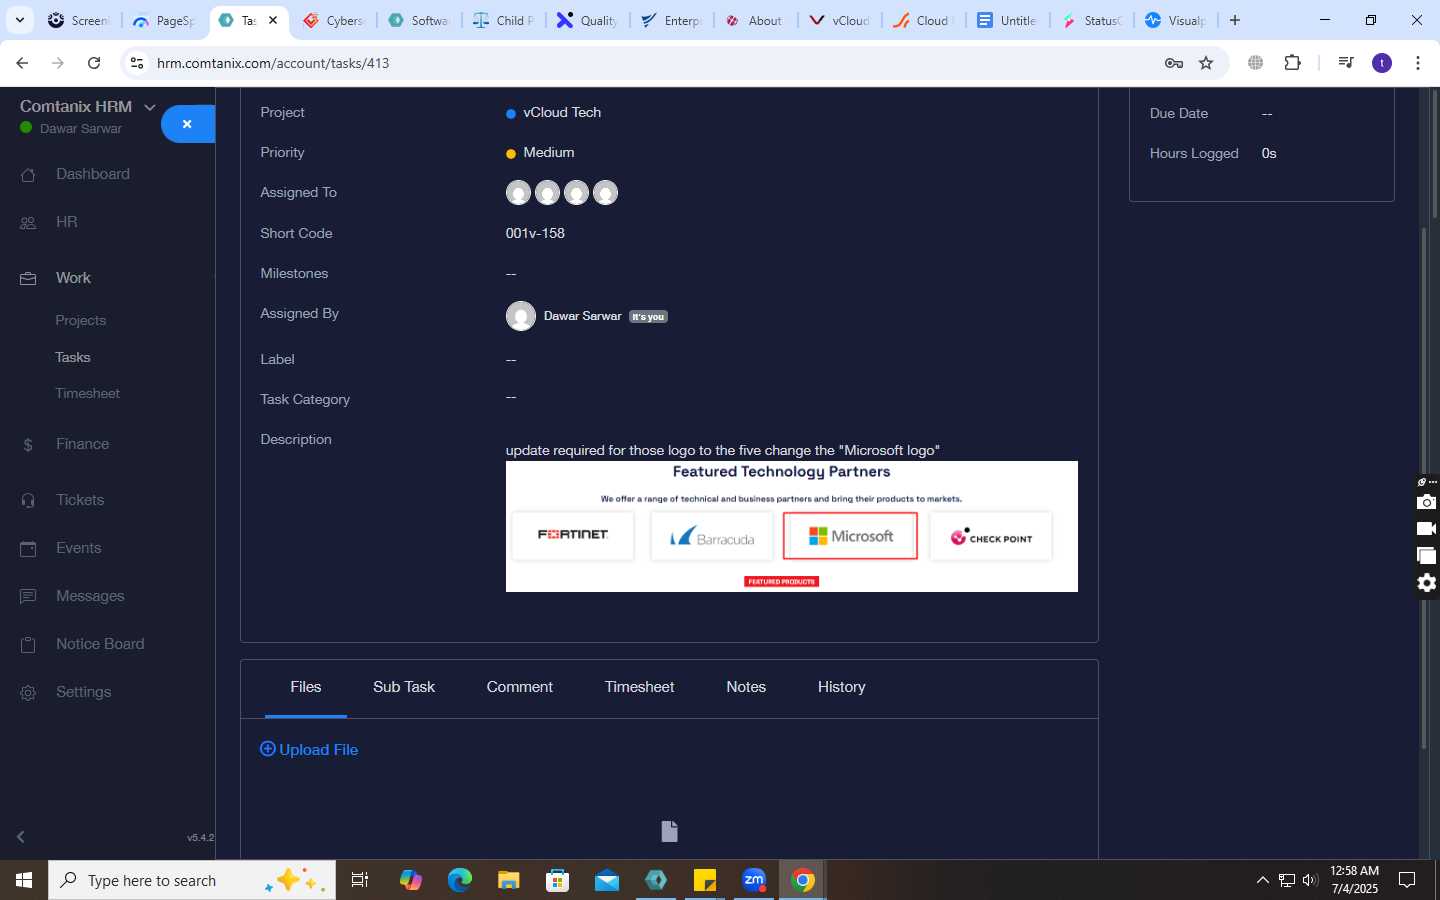Click the Windows search box
The image size is (1440, 900).
tap(192, 880)
